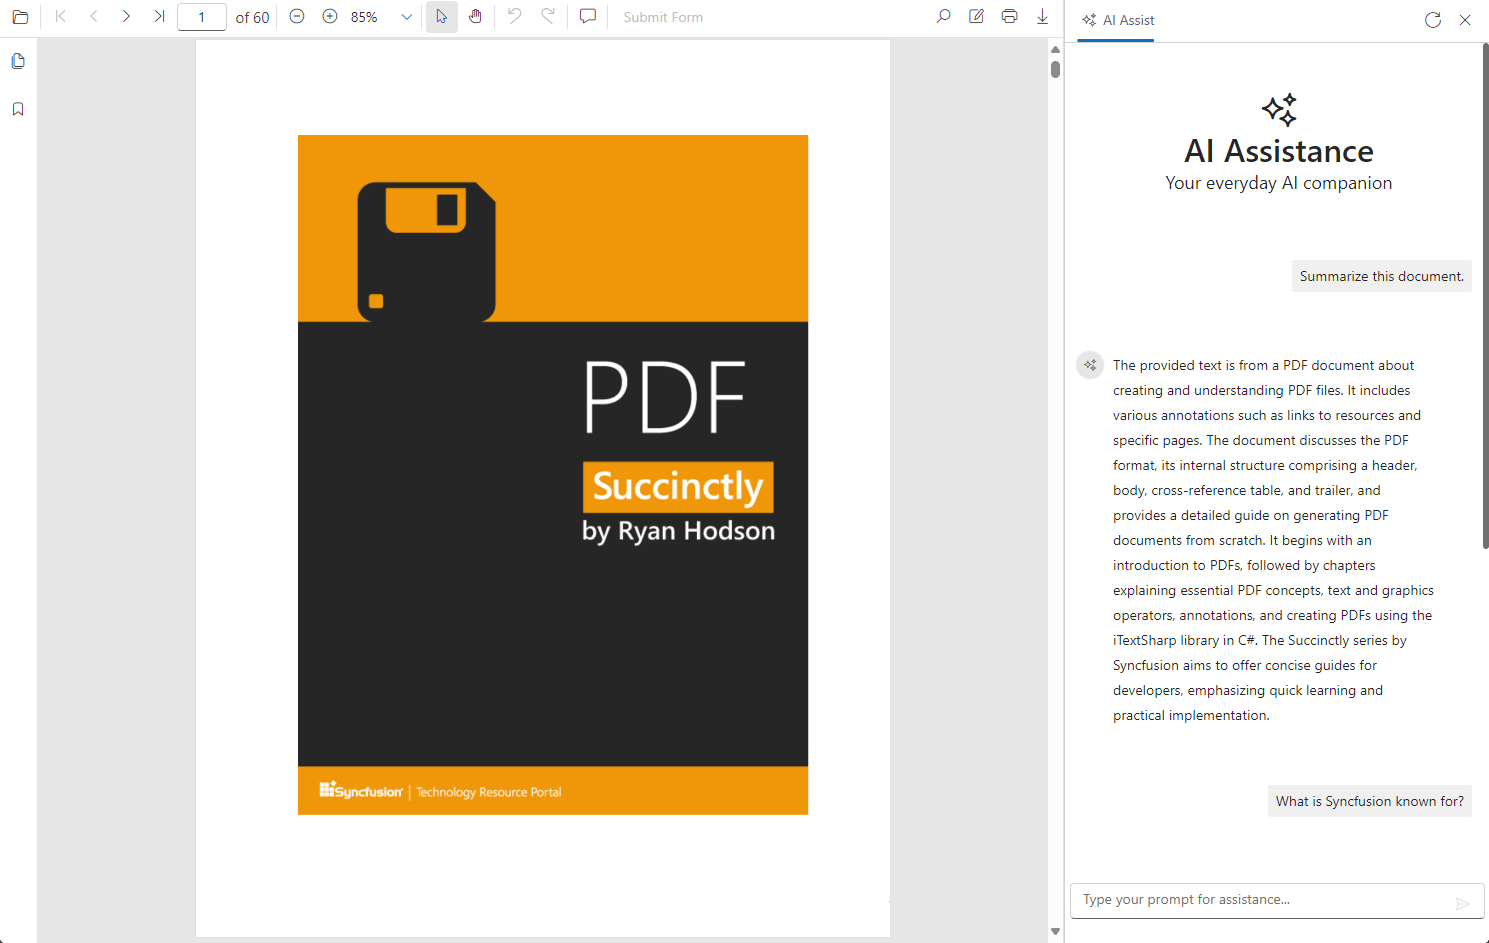Click the 'Technology Resource Portal' footer text
Viewport: 1489px width, 943px height.
489,792
